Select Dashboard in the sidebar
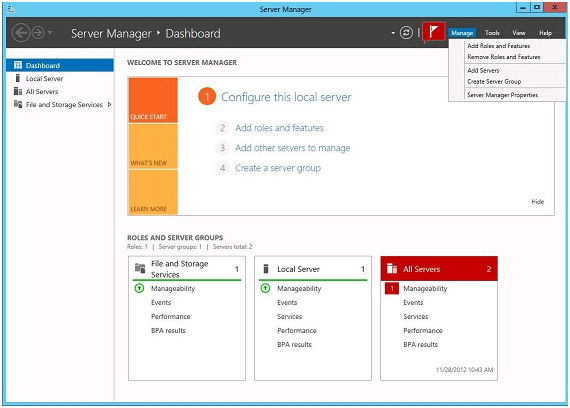This screenshot has height=408, width=570. pos(60,65)
